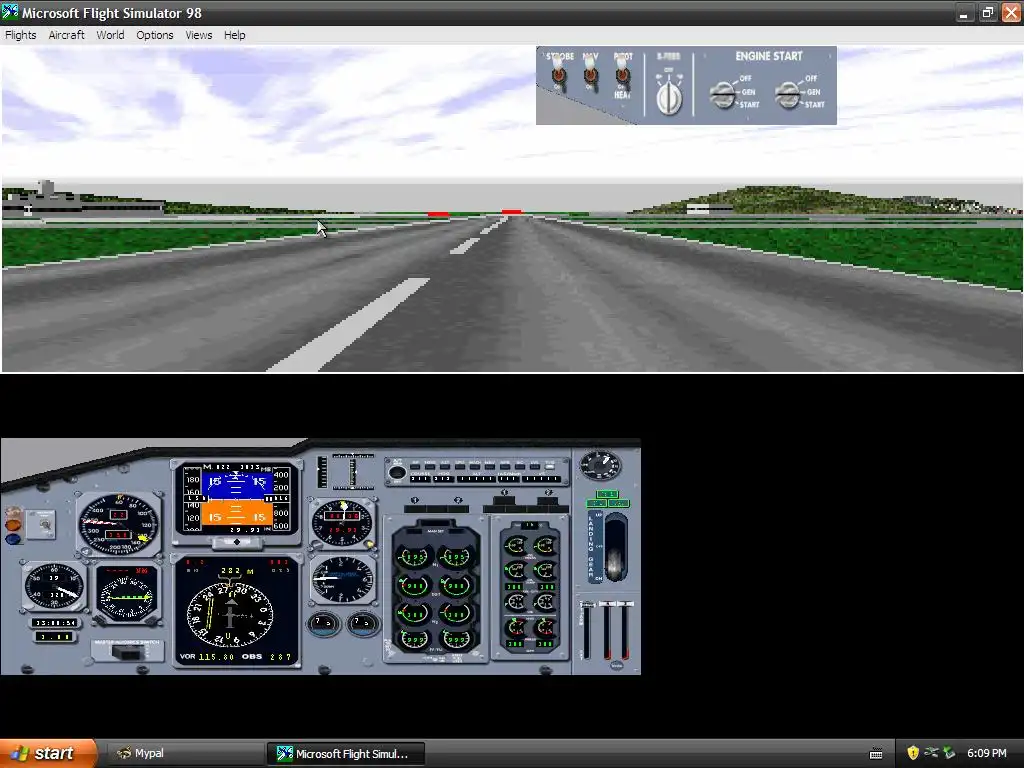This screenshot has width=1024, height=768.
Task: Click the HSI compass rose display
Action: [230, 614]
